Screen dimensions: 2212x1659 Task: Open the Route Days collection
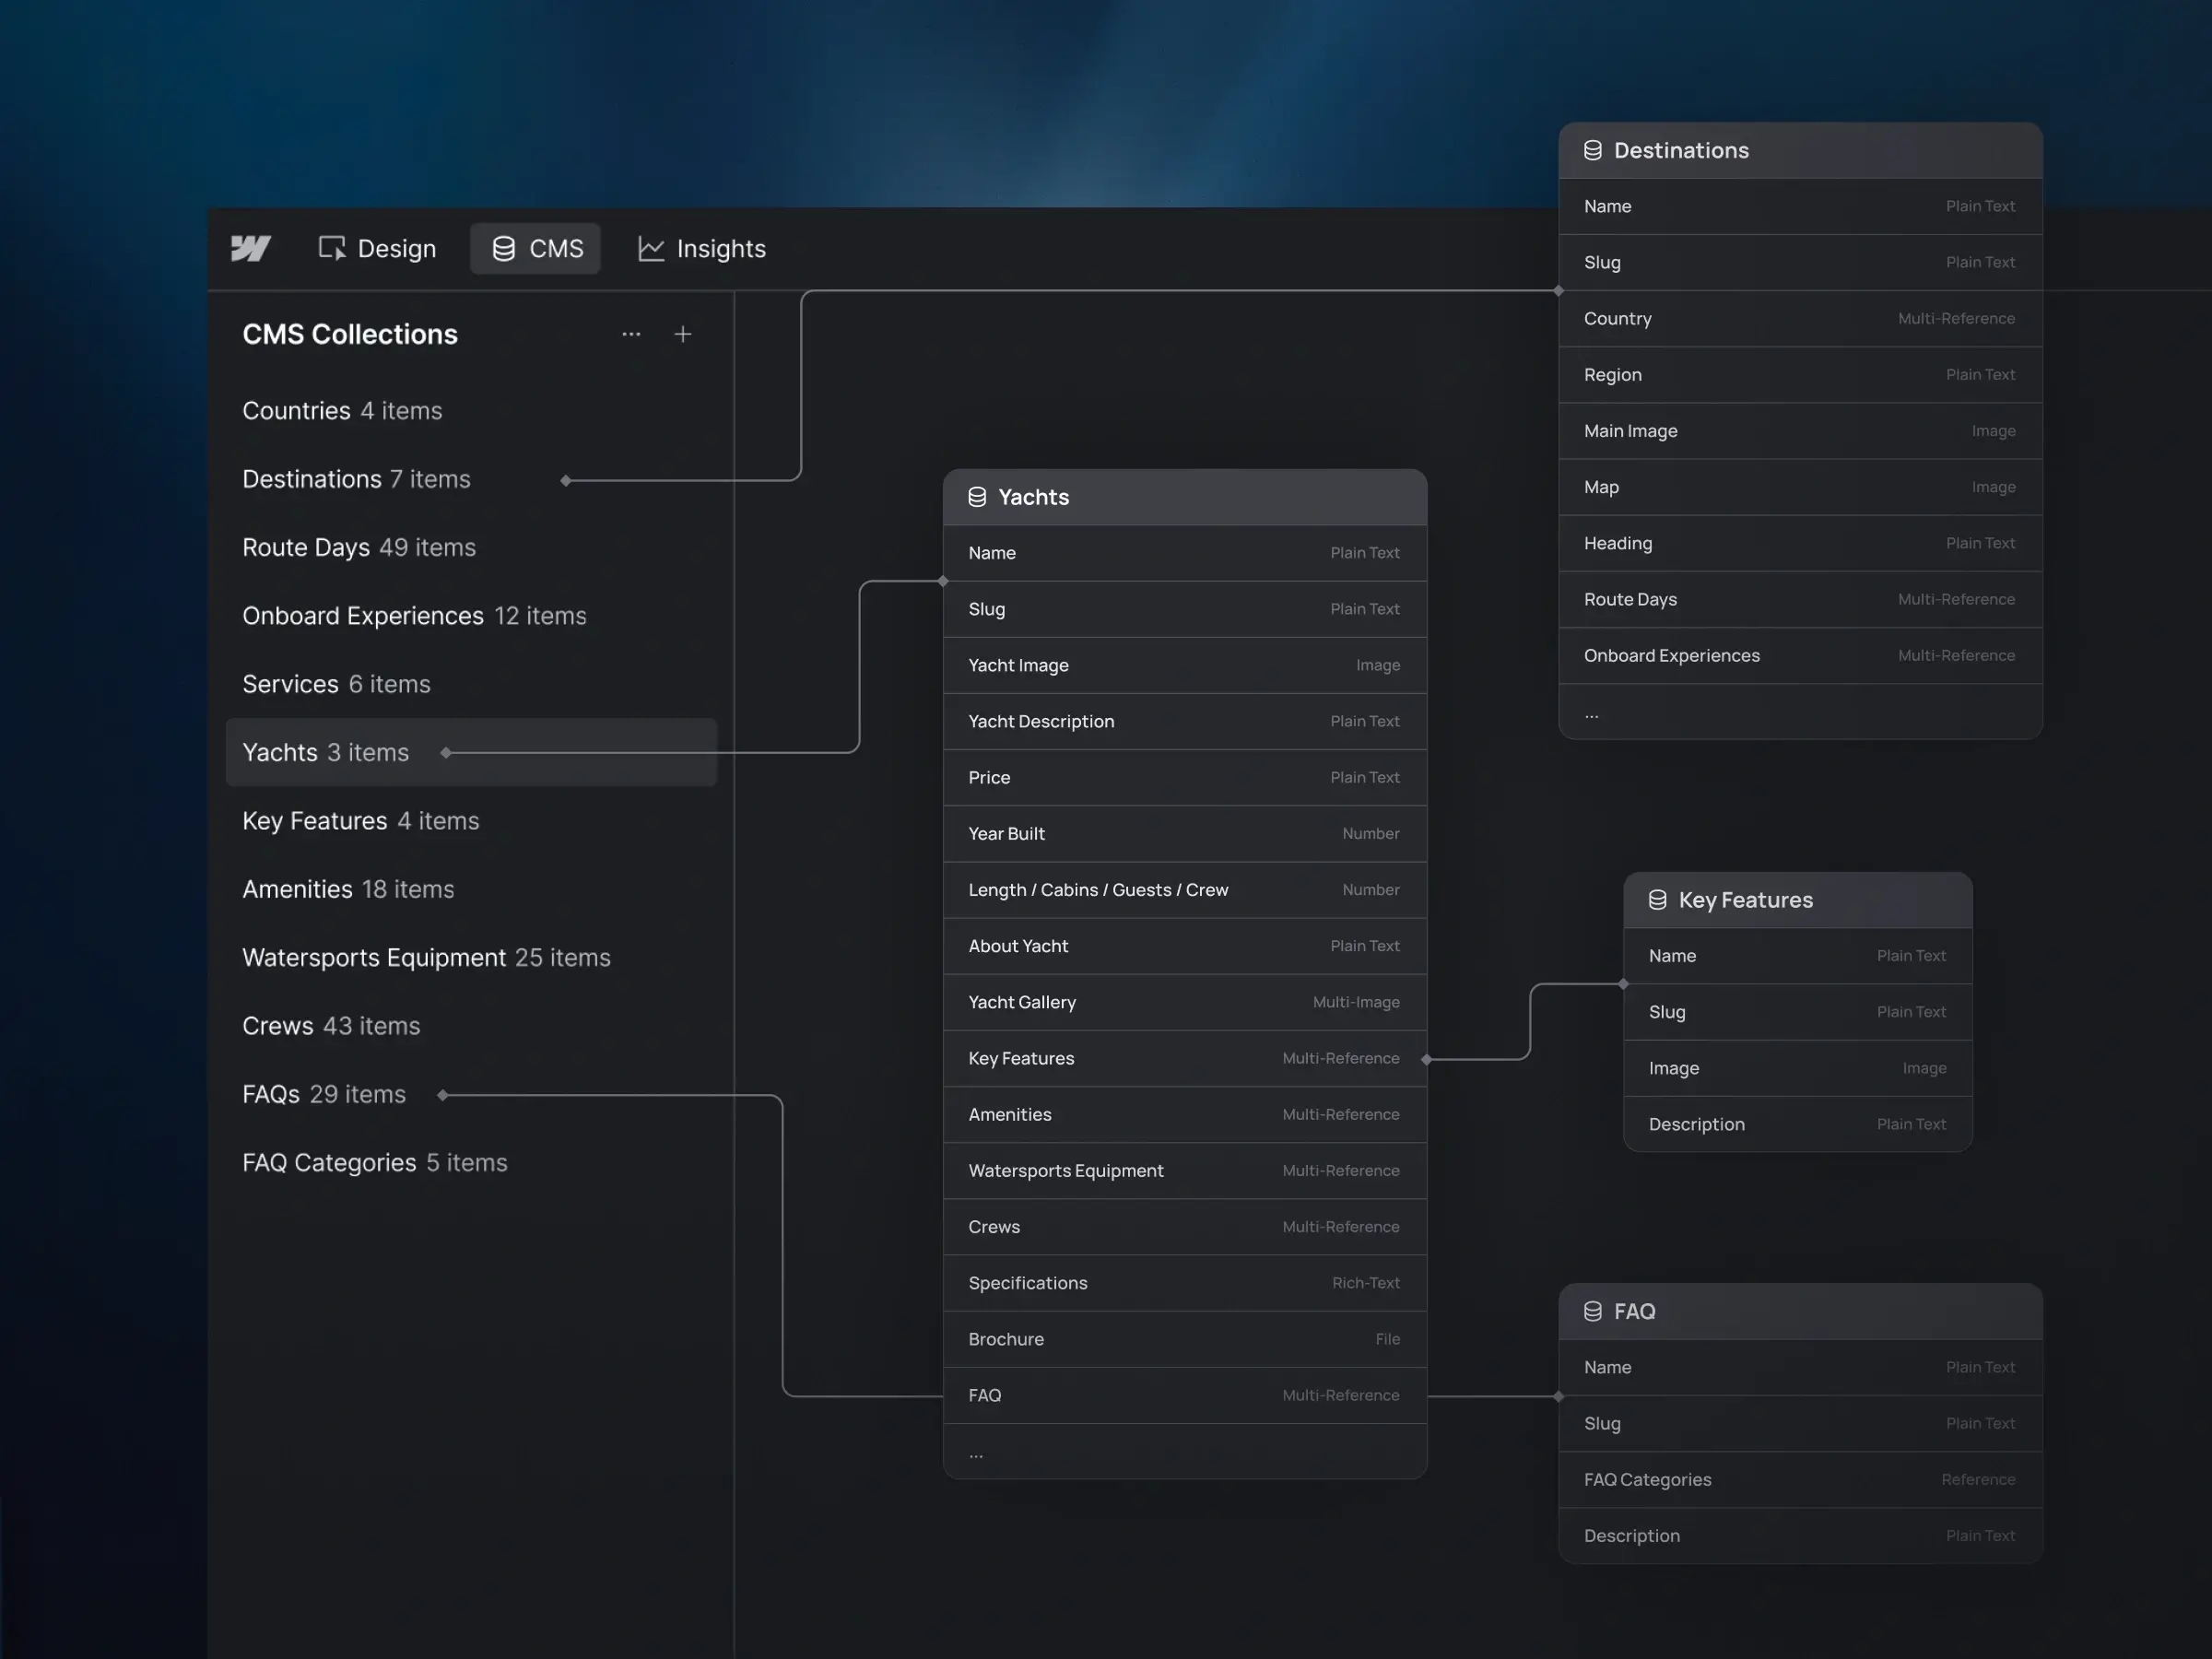point(359,548)
